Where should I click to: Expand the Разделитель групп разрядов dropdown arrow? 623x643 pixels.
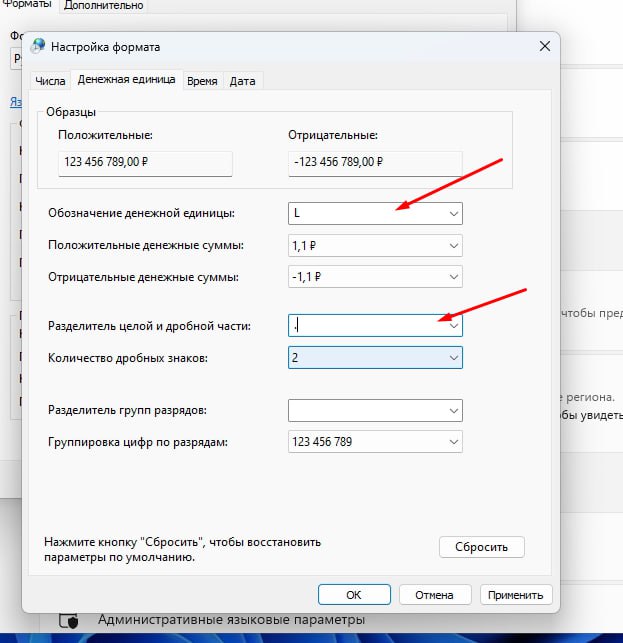[454, 410]
